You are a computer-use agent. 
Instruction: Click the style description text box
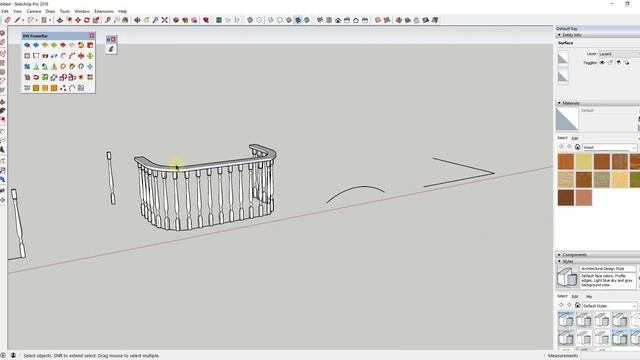[x=608, y=281]
